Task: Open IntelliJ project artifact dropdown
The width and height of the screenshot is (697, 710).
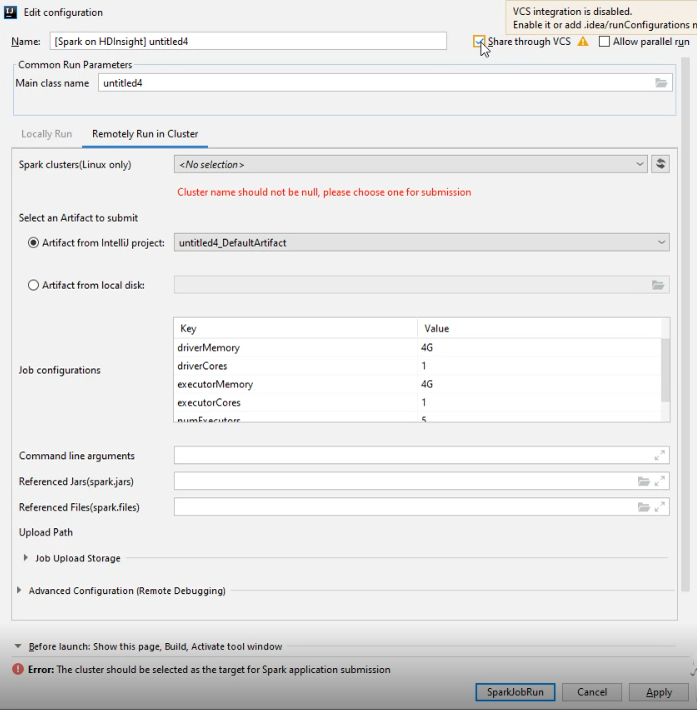Action: [422, 242]
